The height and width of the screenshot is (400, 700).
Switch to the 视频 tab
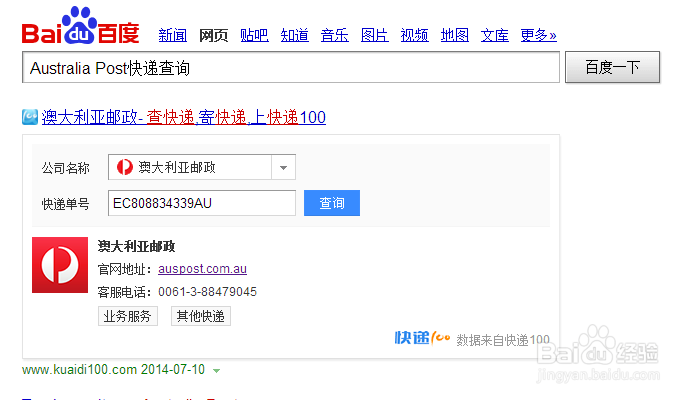[414, 35]
